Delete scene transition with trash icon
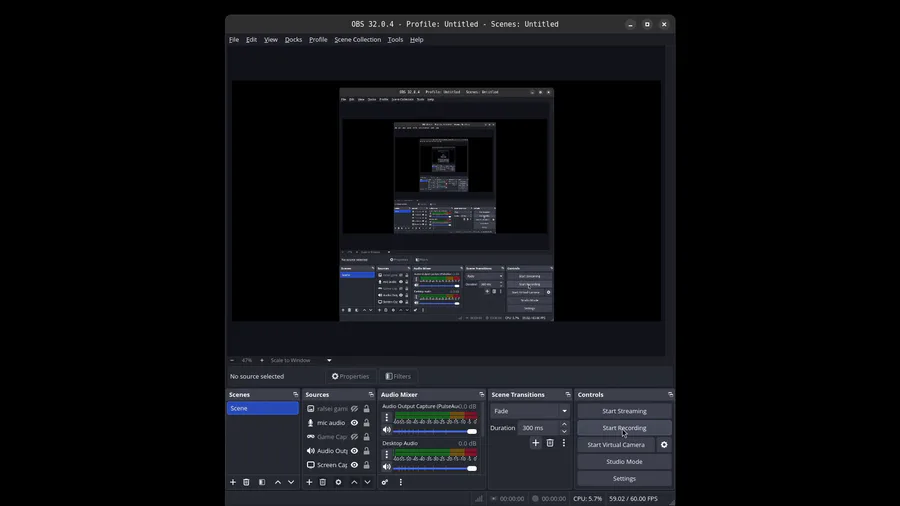The image size is (900, 506). click(550, 443)
